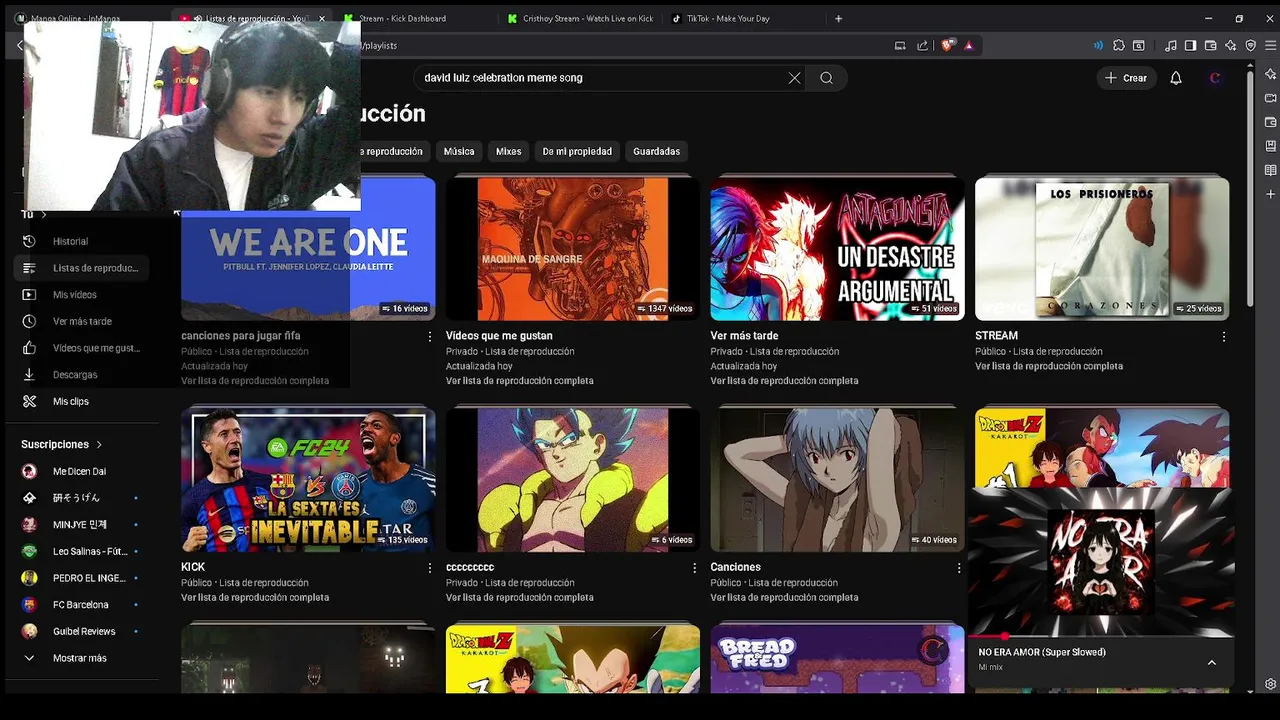This screenshot has width=1280, height=720.
Task: Open a new browser tab with plus
Action: [838, 18]
